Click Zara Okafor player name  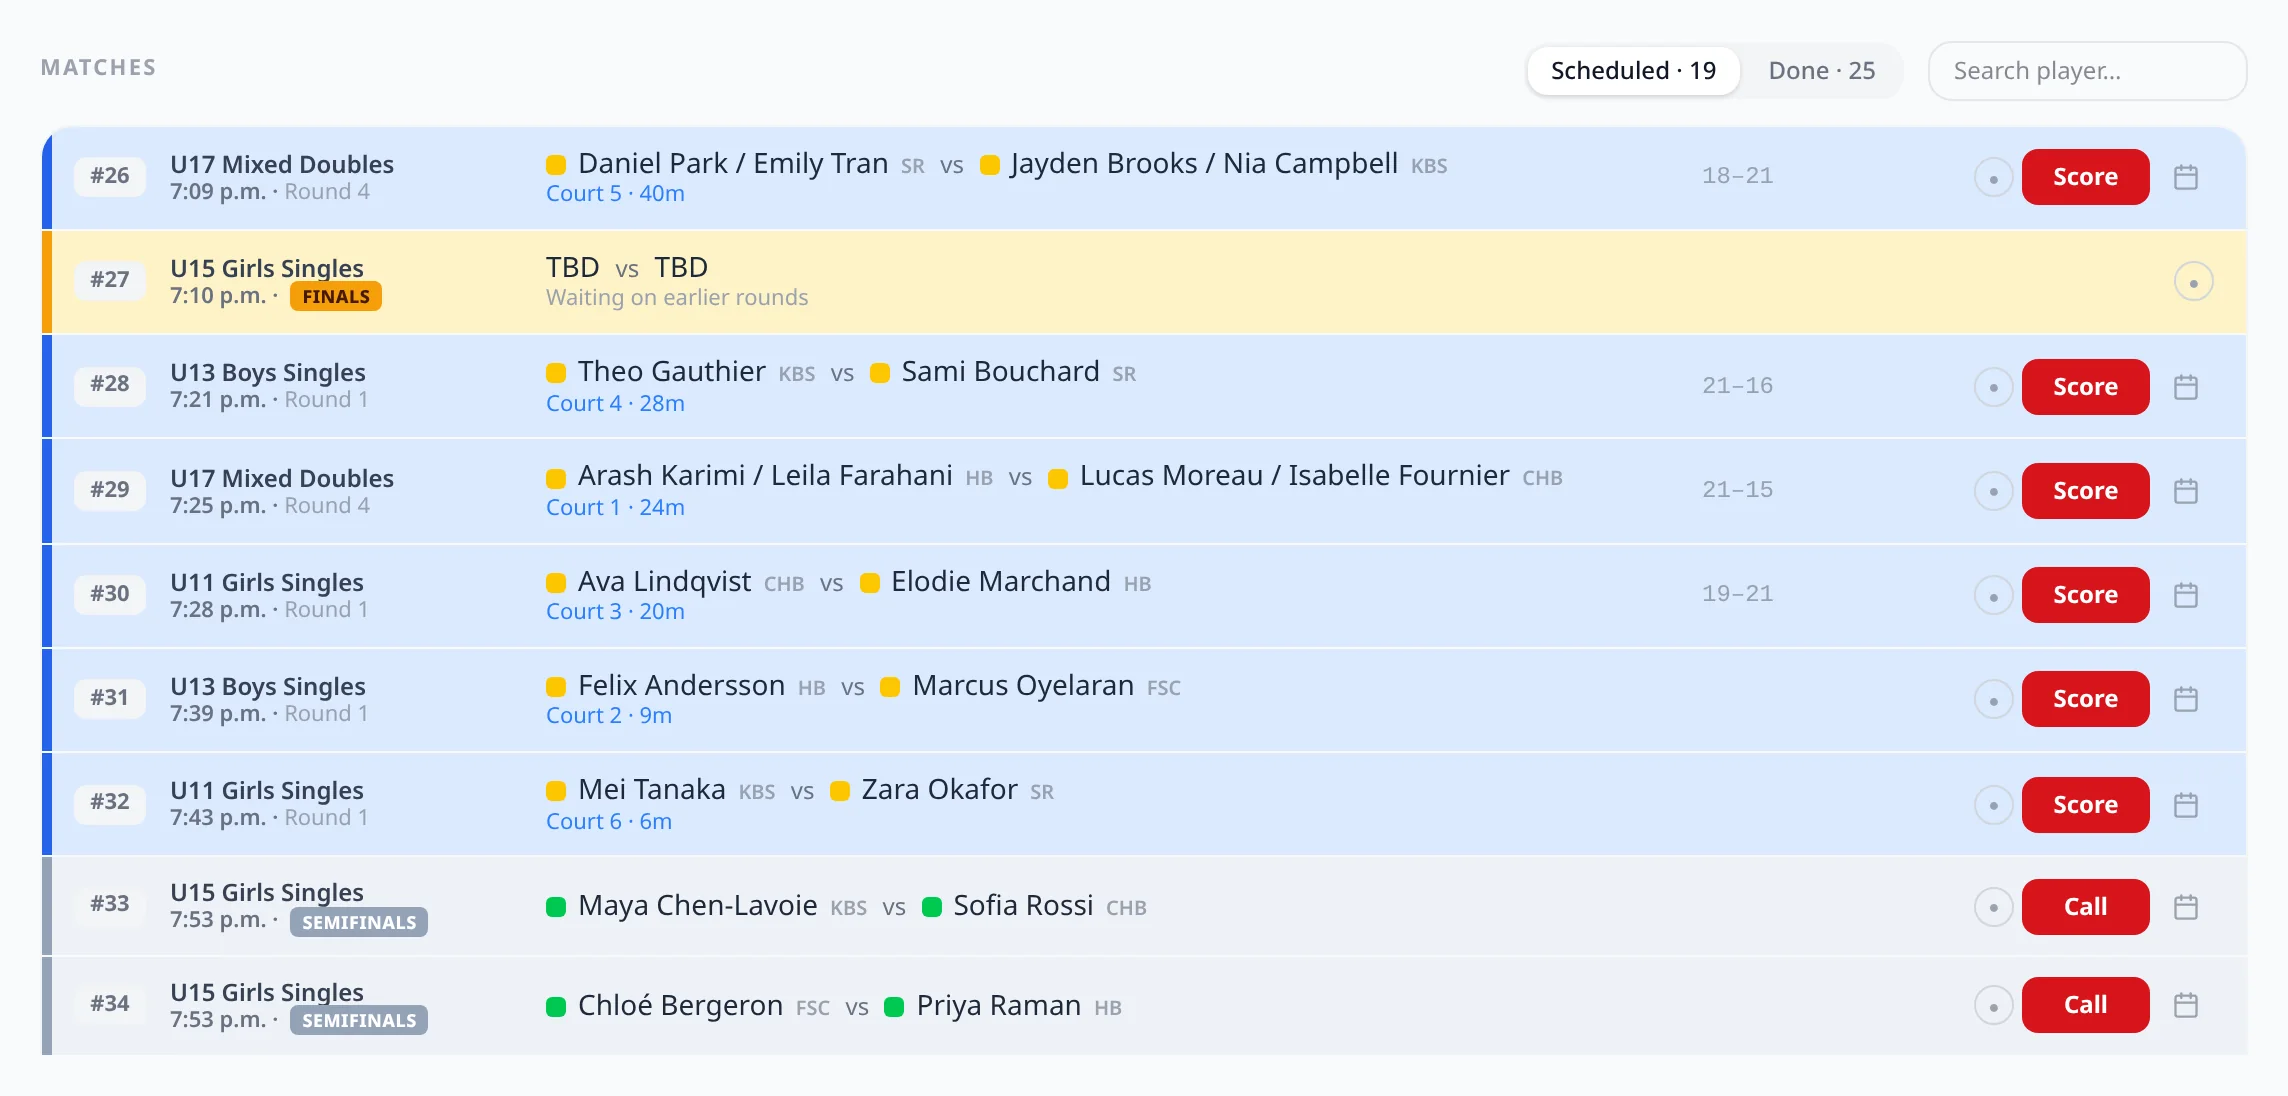coord(939,790)
